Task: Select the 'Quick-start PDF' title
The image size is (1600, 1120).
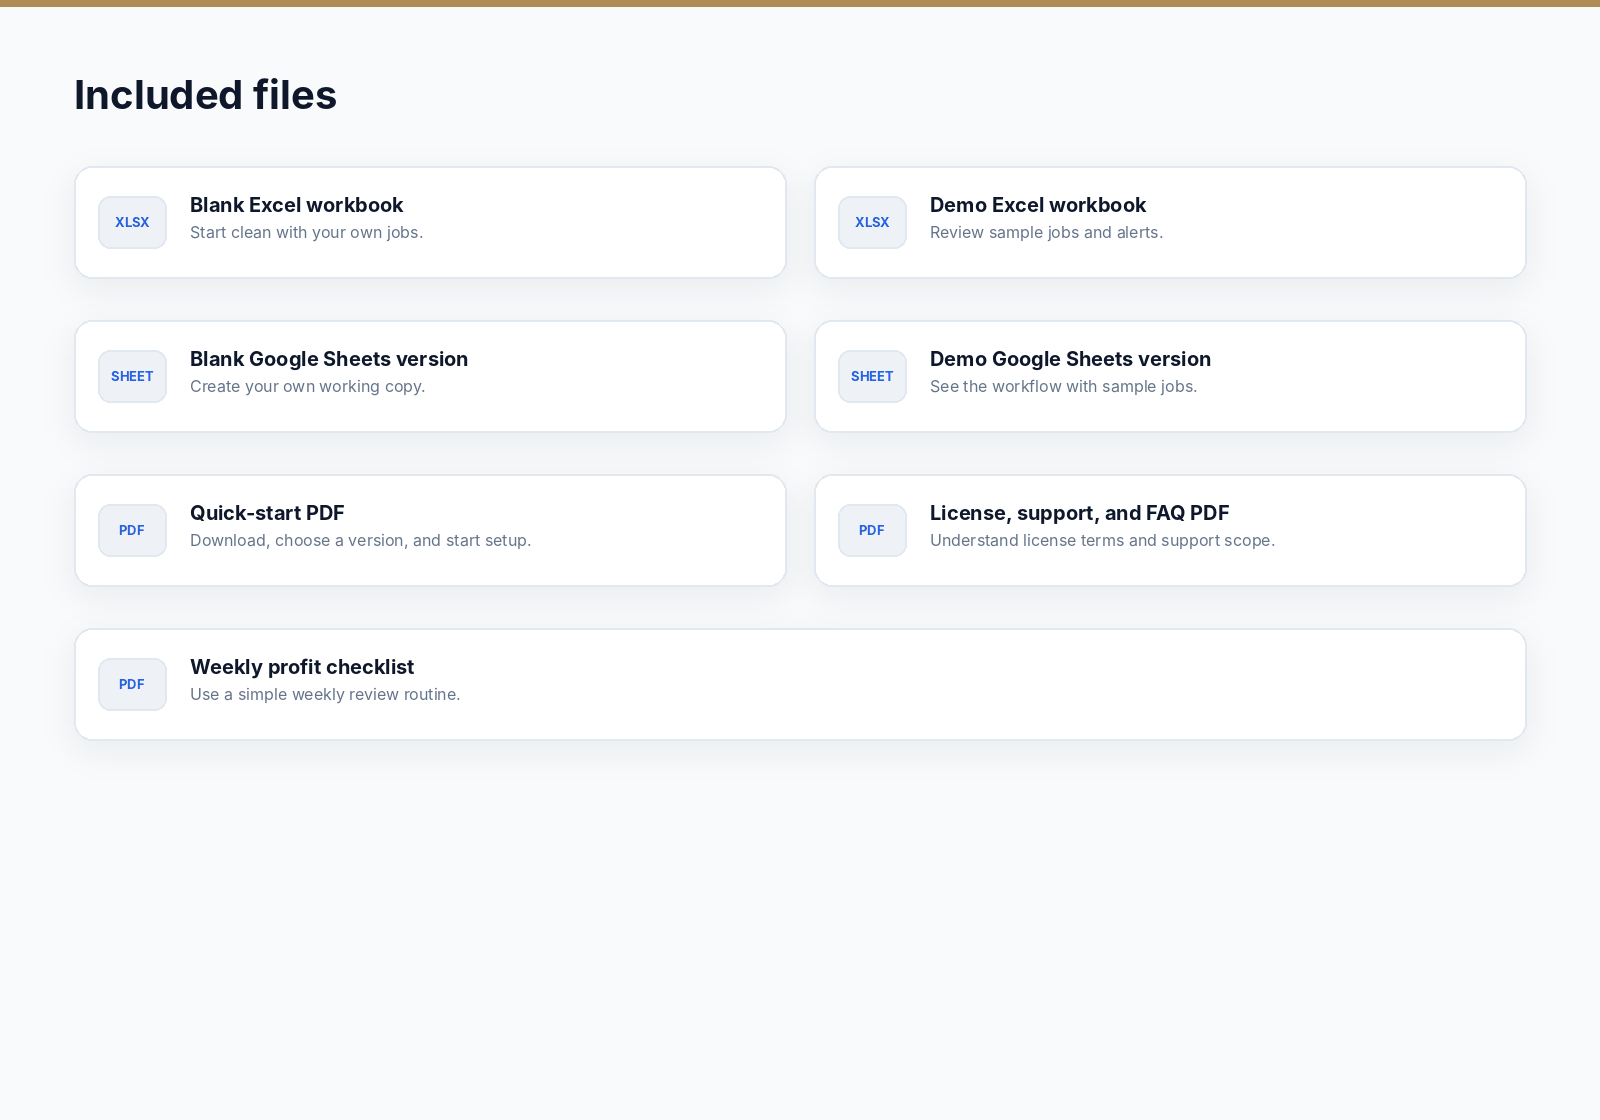Action: tap(267, 513)
